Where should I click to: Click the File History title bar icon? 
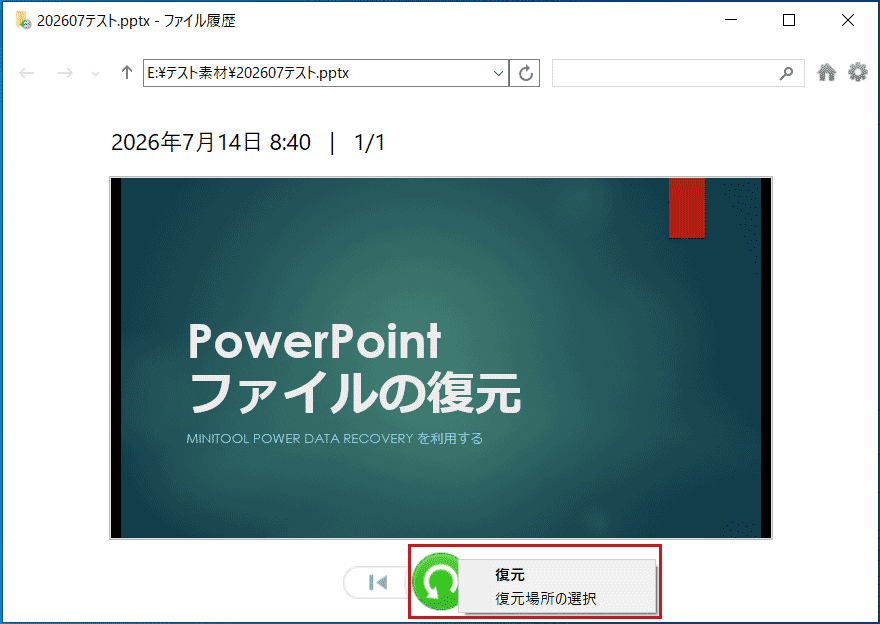click(23, 21)
